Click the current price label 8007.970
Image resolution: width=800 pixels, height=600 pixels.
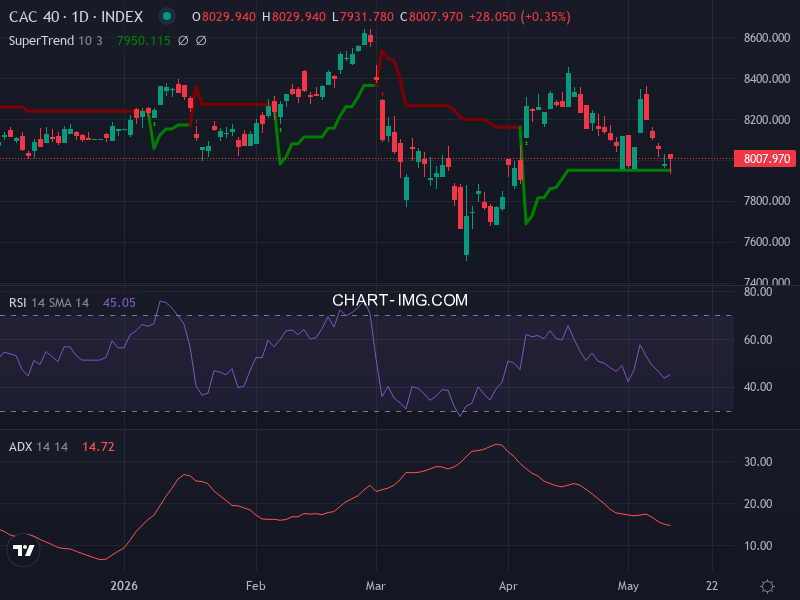coord(765,159)
